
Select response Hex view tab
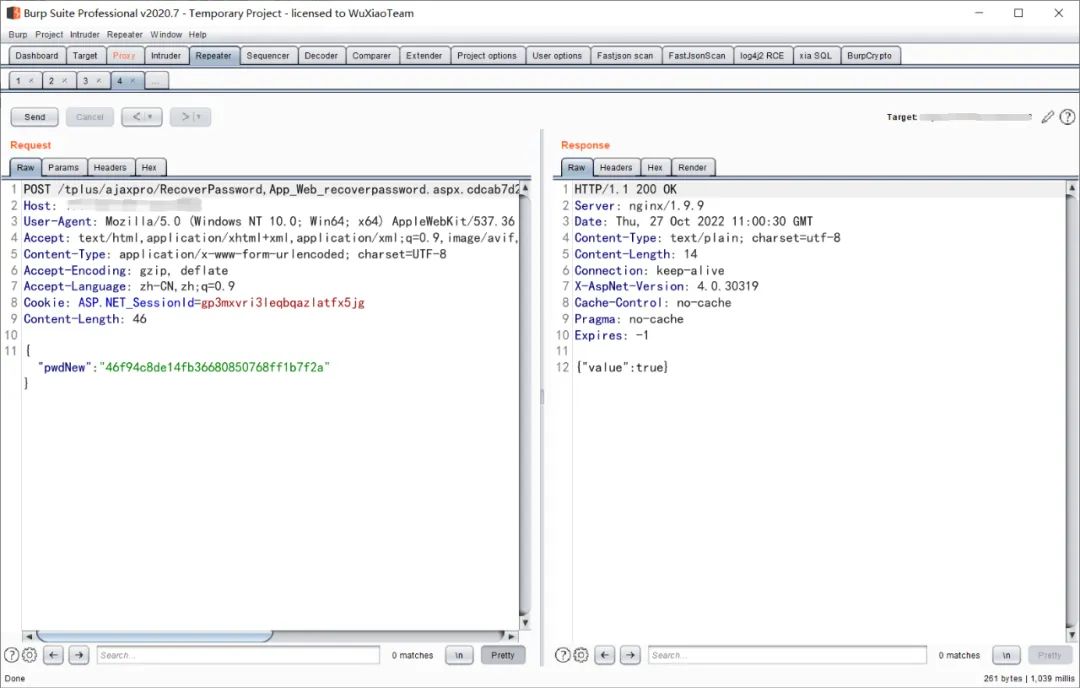(655, 167)
